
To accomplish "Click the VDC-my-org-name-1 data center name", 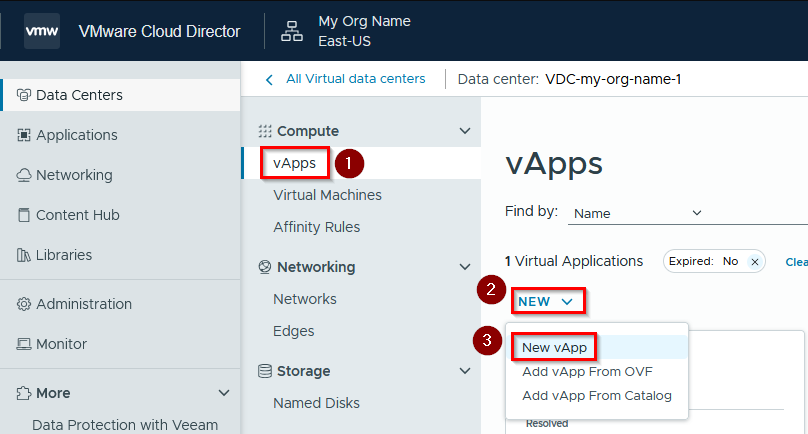I will [613, 79].
